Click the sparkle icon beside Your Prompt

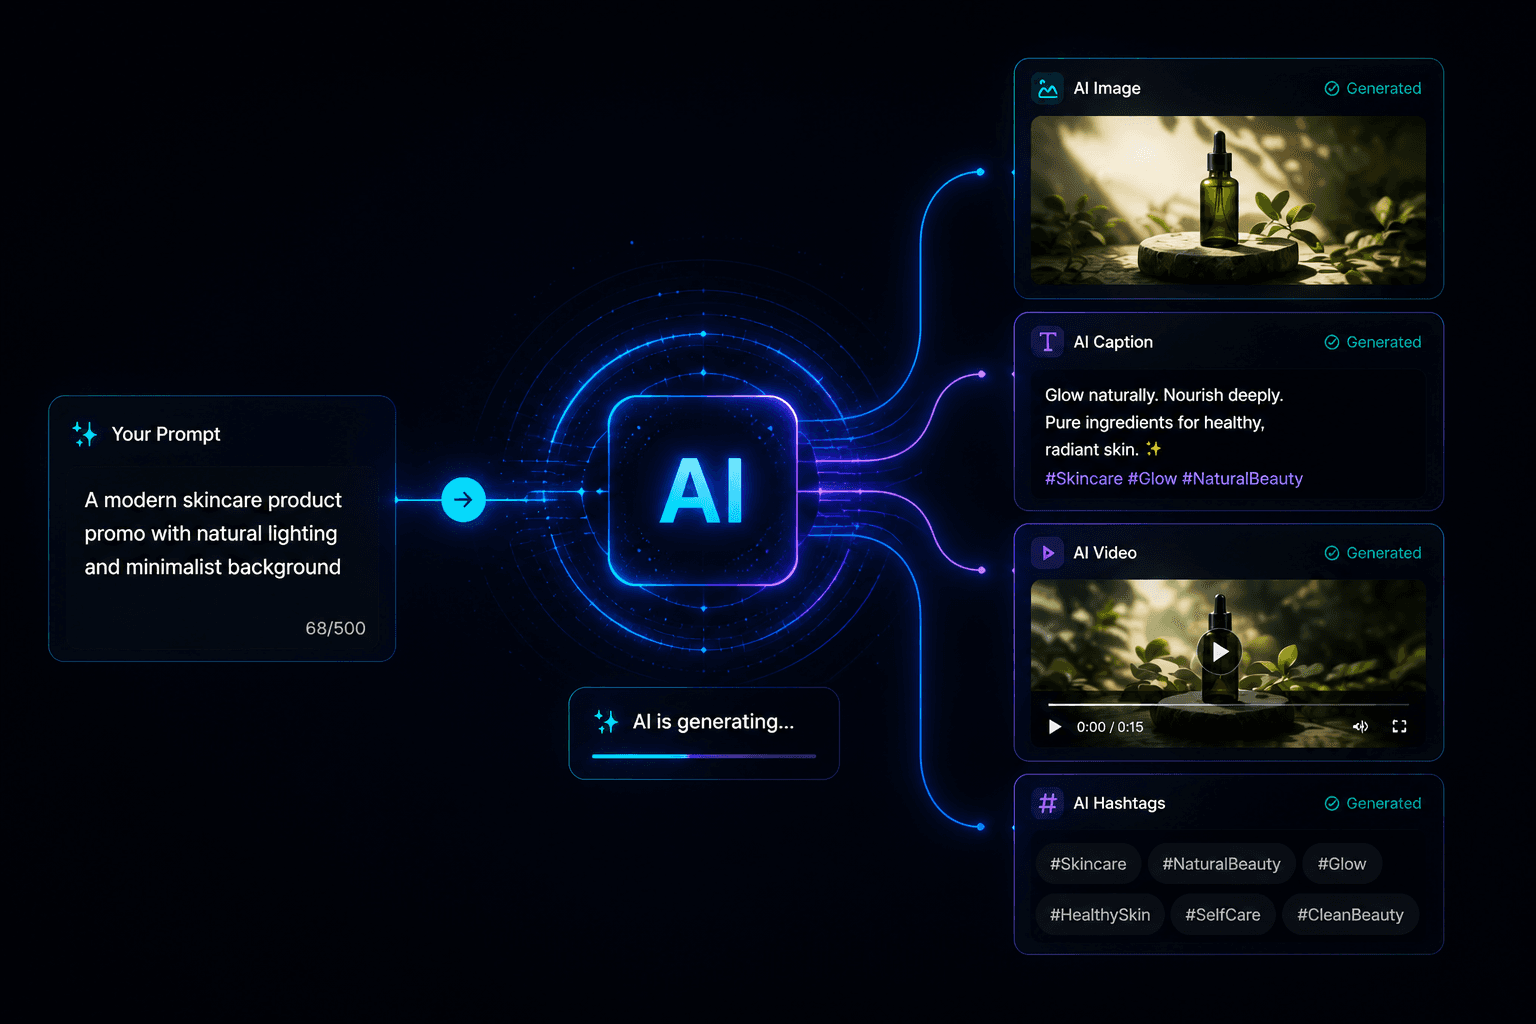tap(85, 434)
